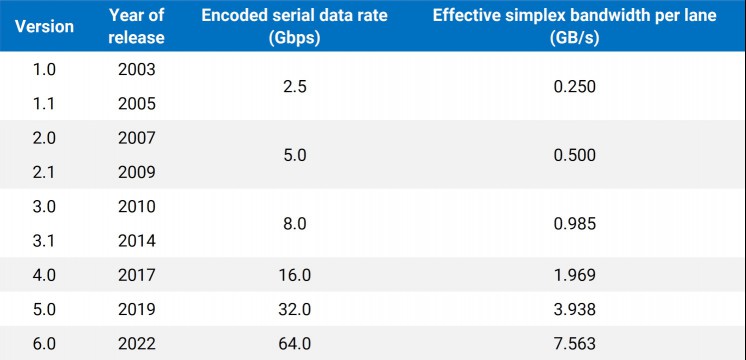Click the 0.985 bandwidth value

click(x=575, y=224)
